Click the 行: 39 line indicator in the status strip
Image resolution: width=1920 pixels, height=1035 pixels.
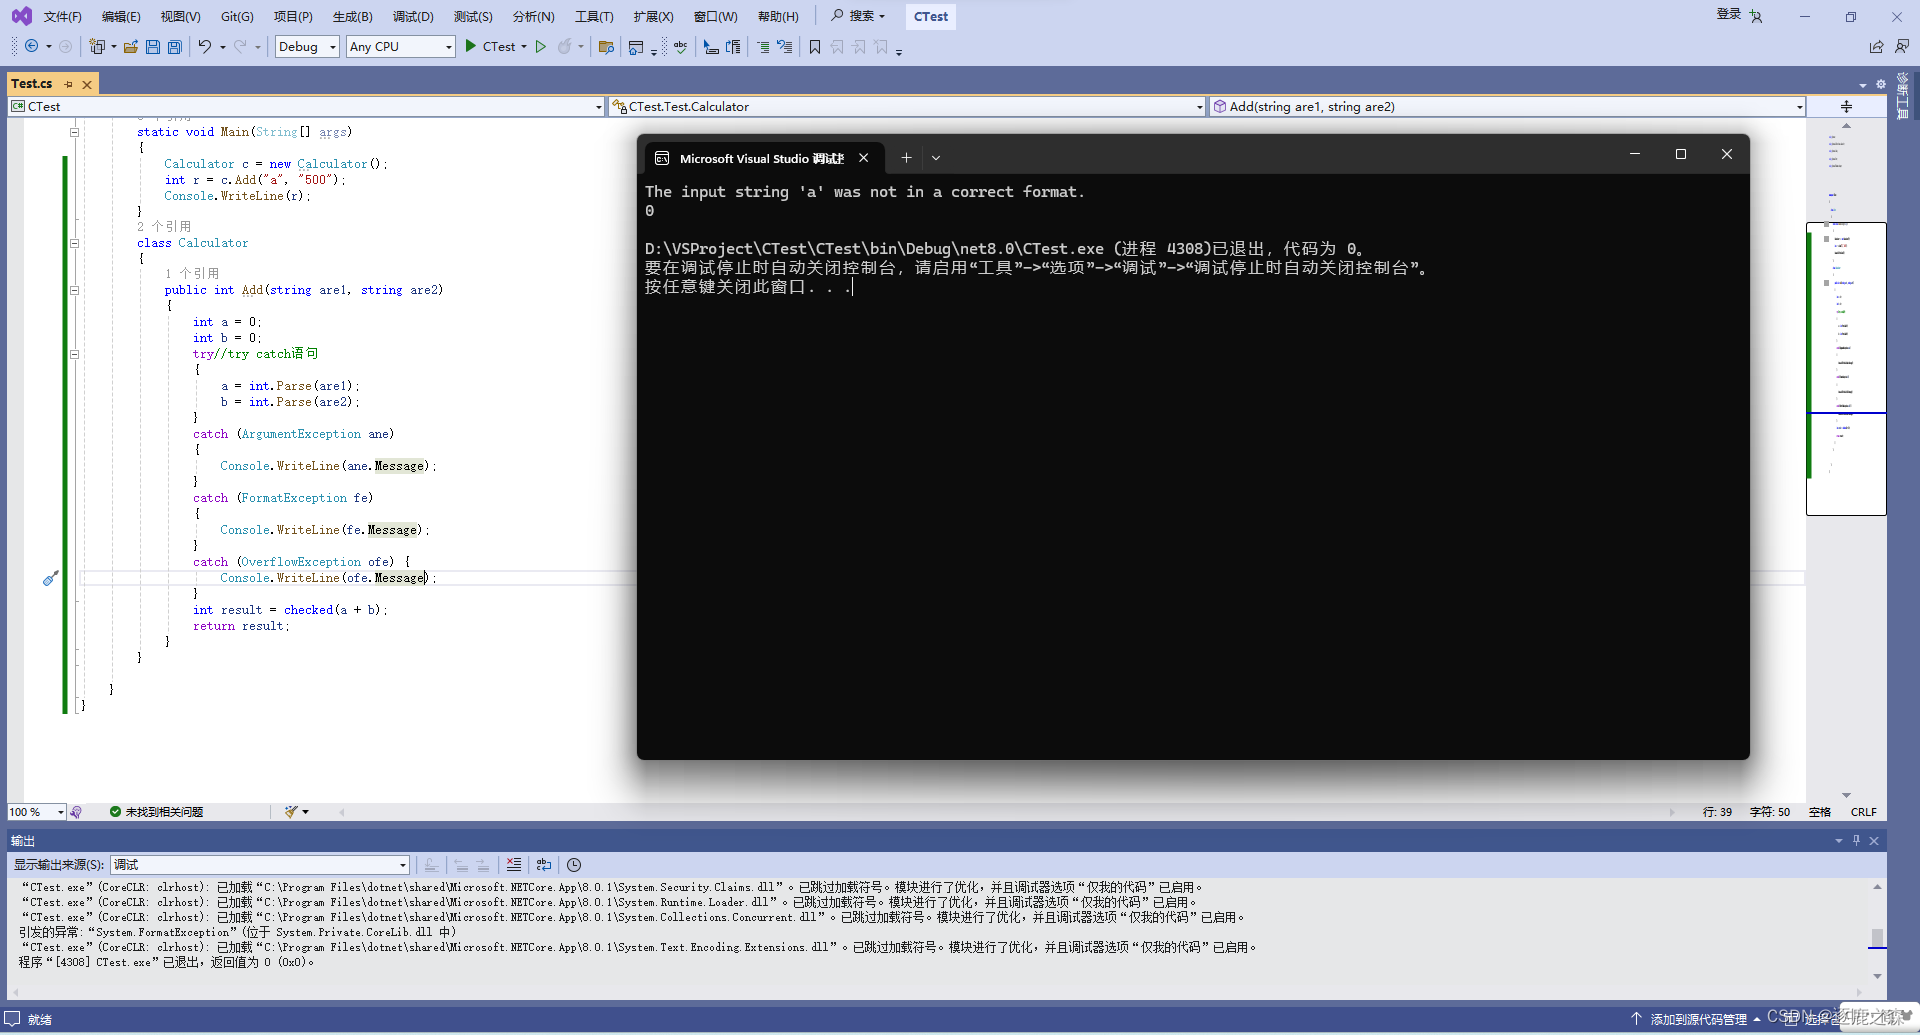(1717, 812)
